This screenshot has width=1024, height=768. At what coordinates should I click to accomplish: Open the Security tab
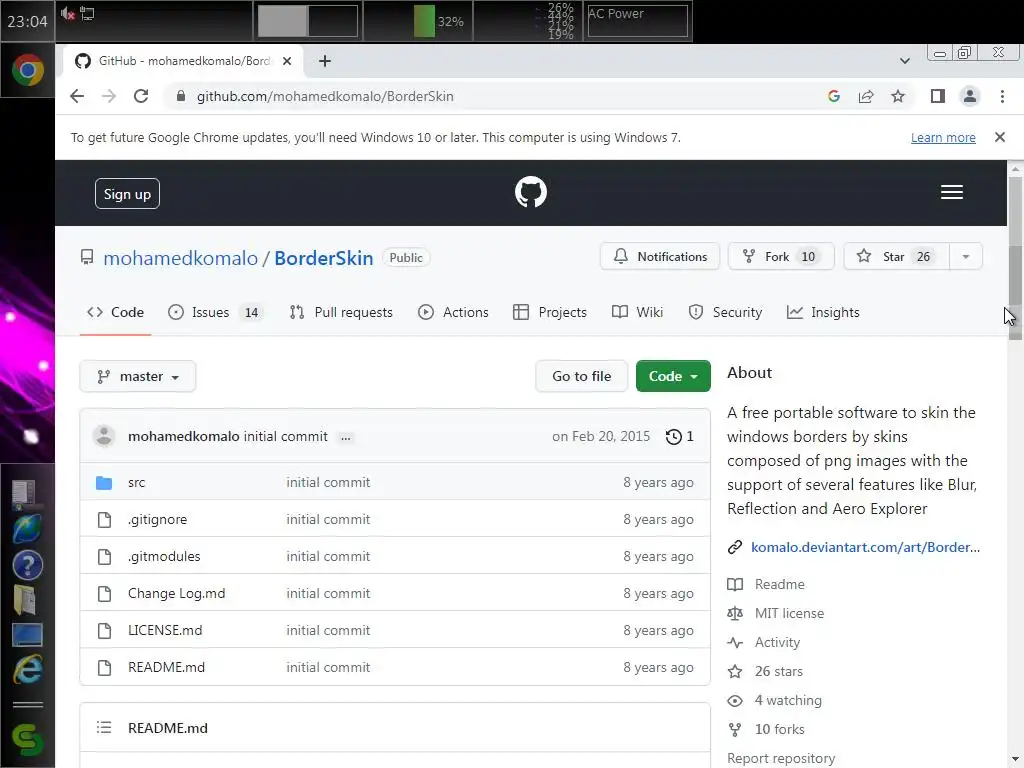[x=725, y=312]
